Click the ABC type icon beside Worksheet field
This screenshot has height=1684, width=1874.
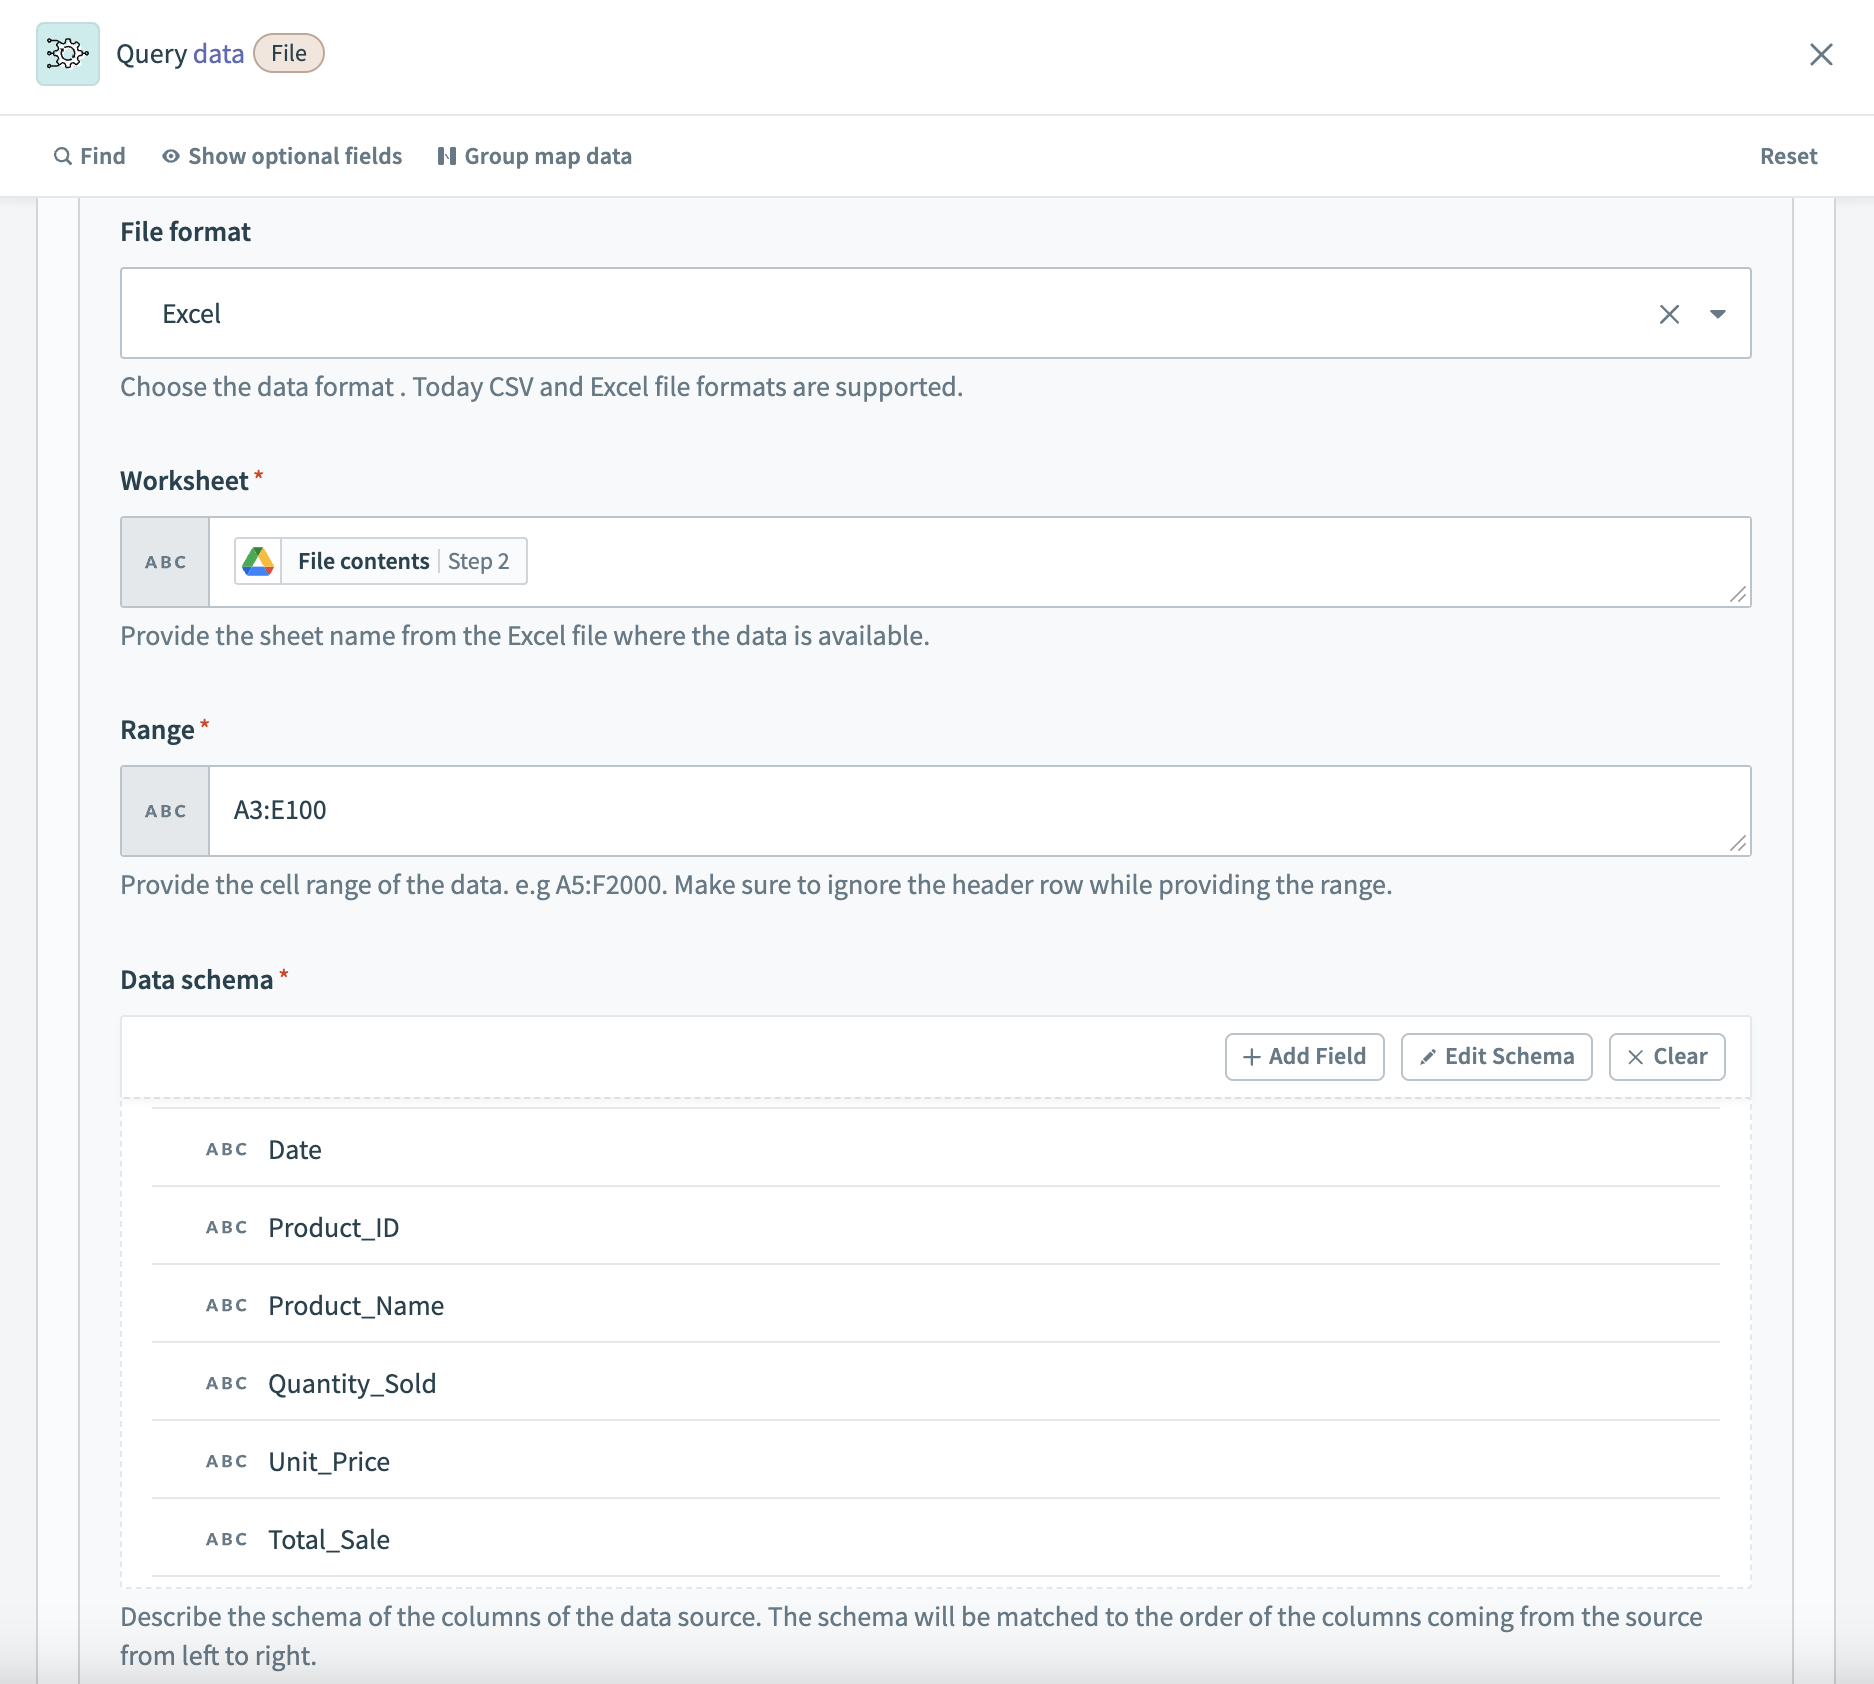[x=164, y=561]
